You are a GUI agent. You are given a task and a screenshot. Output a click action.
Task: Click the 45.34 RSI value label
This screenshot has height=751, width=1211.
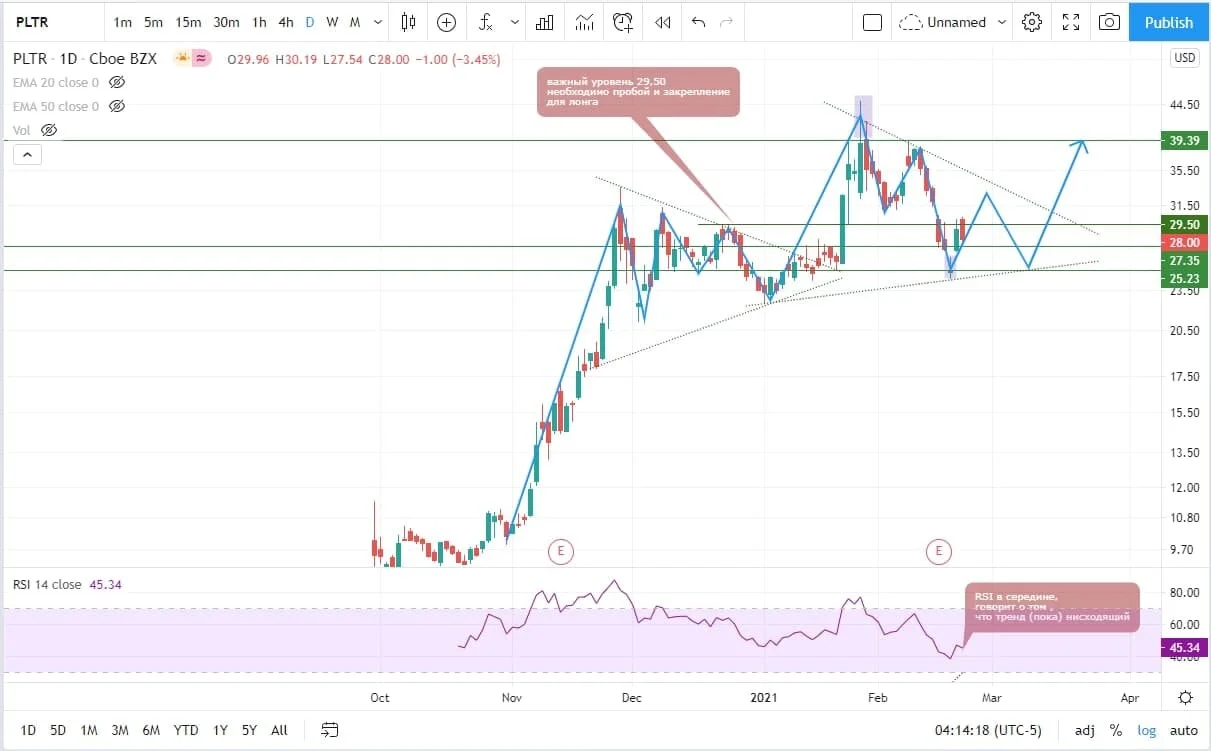pos(1184,647)
